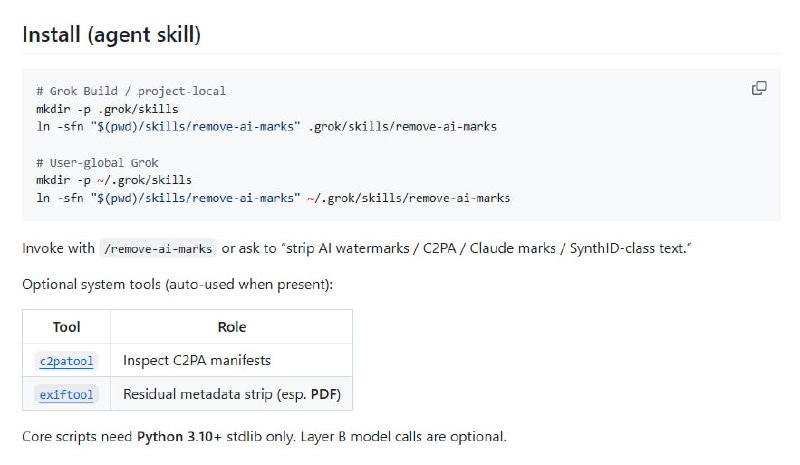The width and height of the screenshot is (800, 465).
Task: Click the Invoke with sentence text
Action: [x=357, y=249]
